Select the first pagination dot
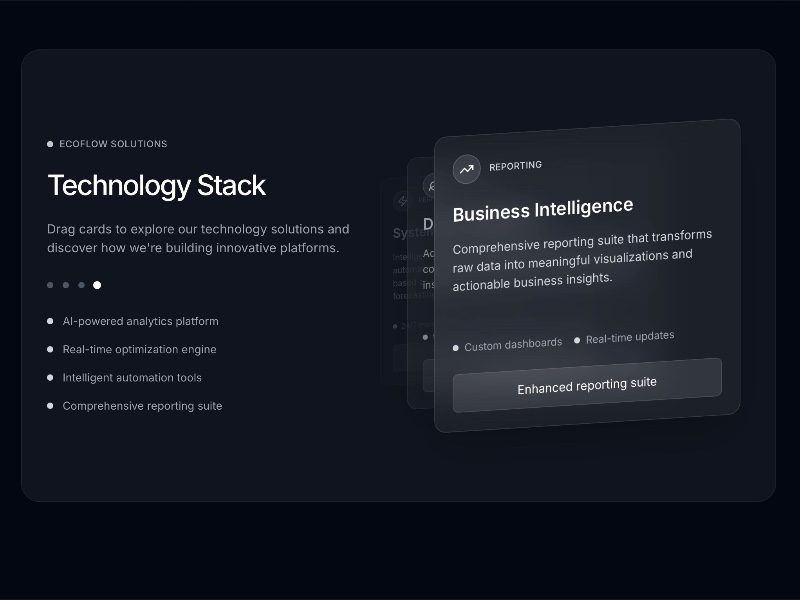Viewport: 800px width, 600px height. (50, 285)
